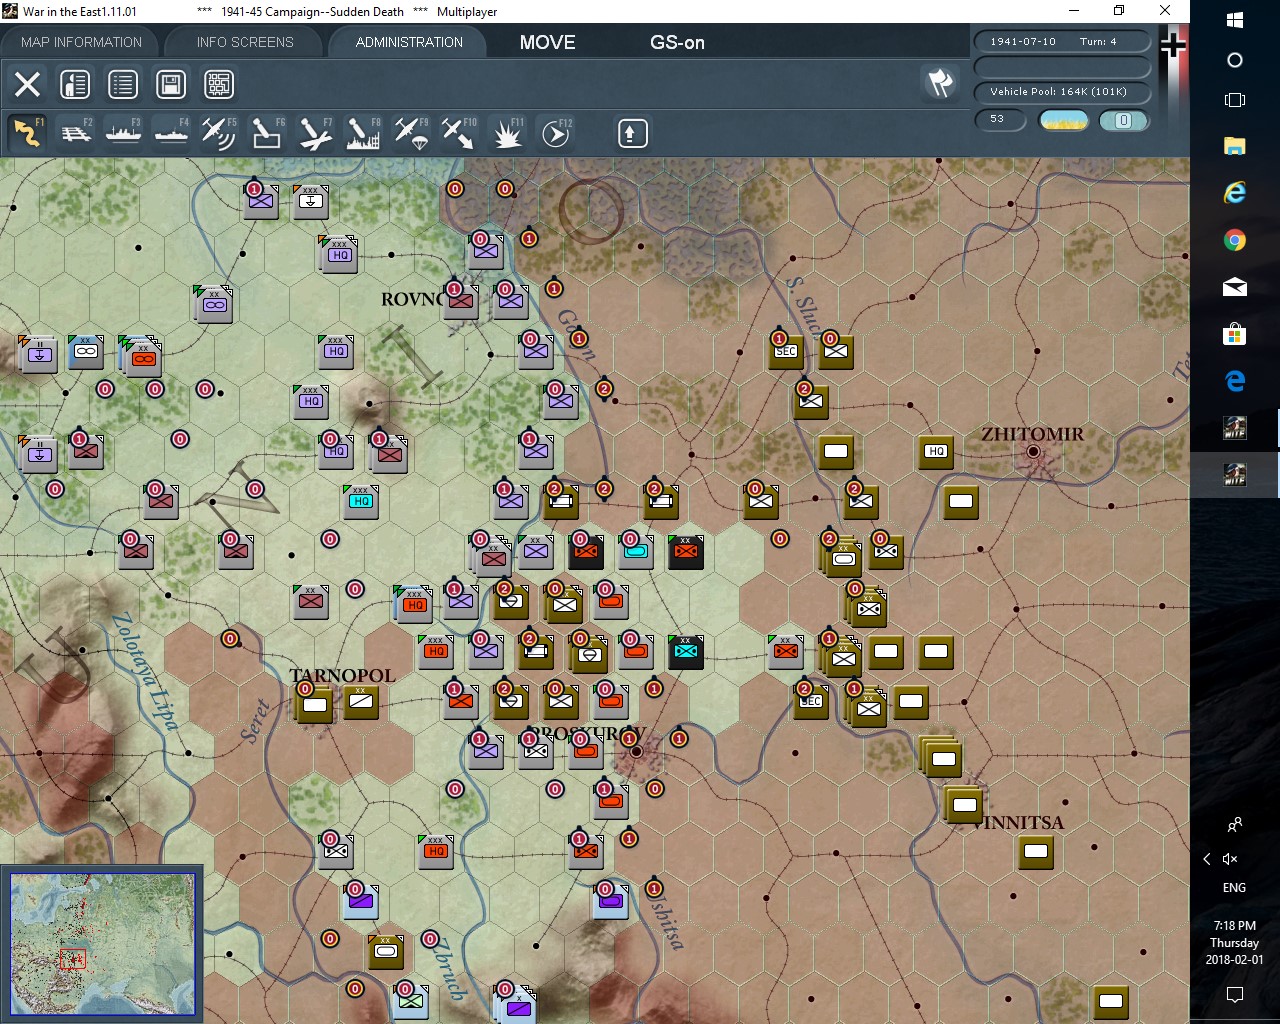Click inside the minimap overview
Screen dimensions: 1280x1024
coord(102,943)
